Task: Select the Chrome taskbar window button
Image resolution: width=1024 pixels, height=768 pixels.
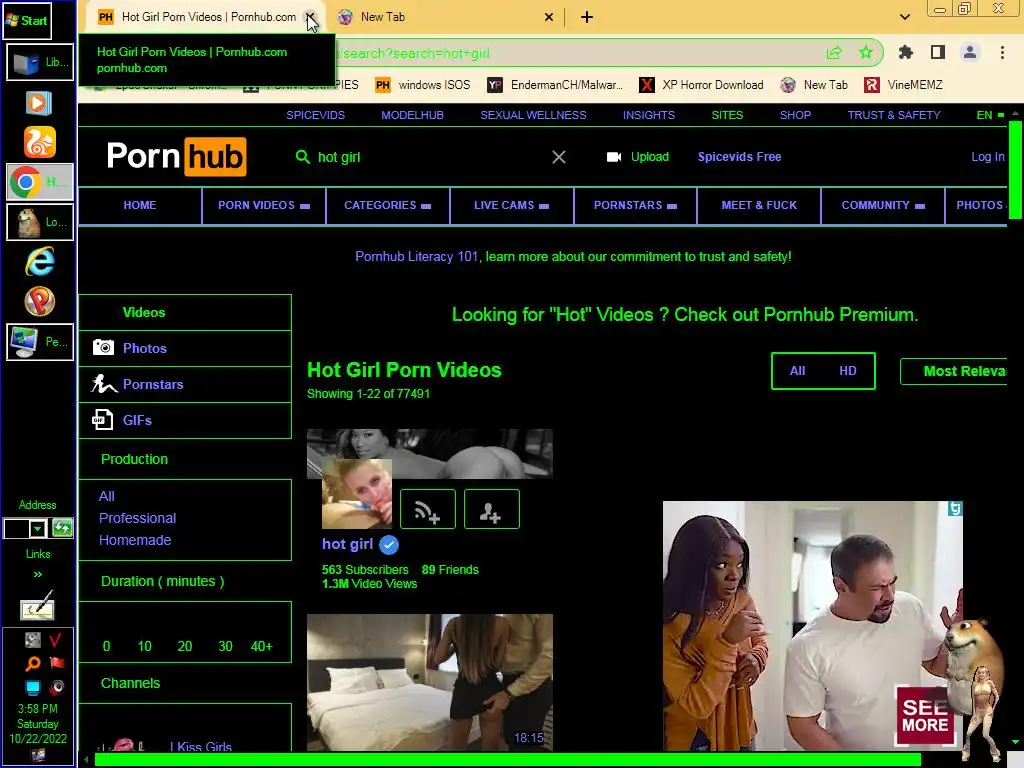Action: pos(40,182)
